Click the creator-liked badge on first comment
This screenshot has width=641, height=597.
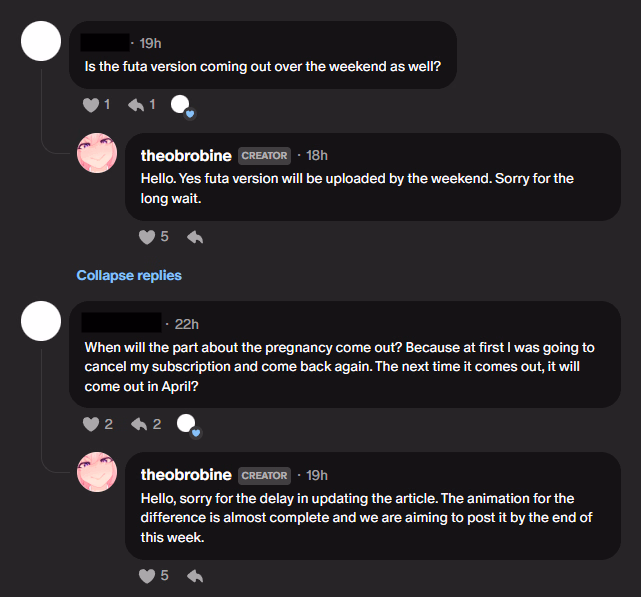(182, 105)
